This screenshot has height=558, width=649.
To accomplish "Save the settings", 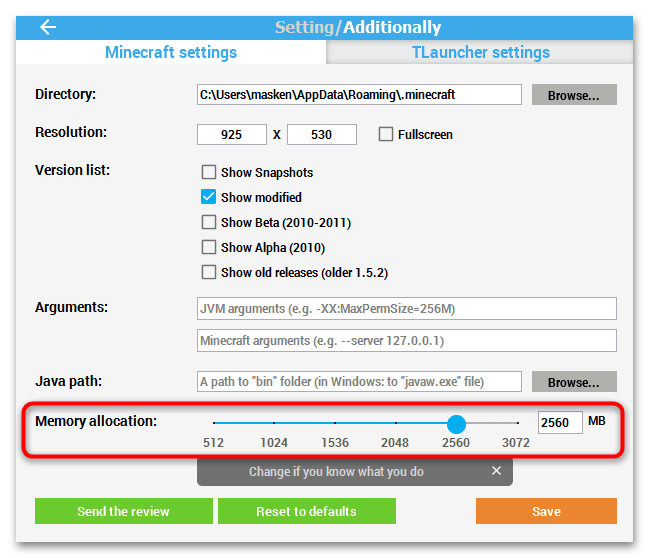I will tap(546, 511).
